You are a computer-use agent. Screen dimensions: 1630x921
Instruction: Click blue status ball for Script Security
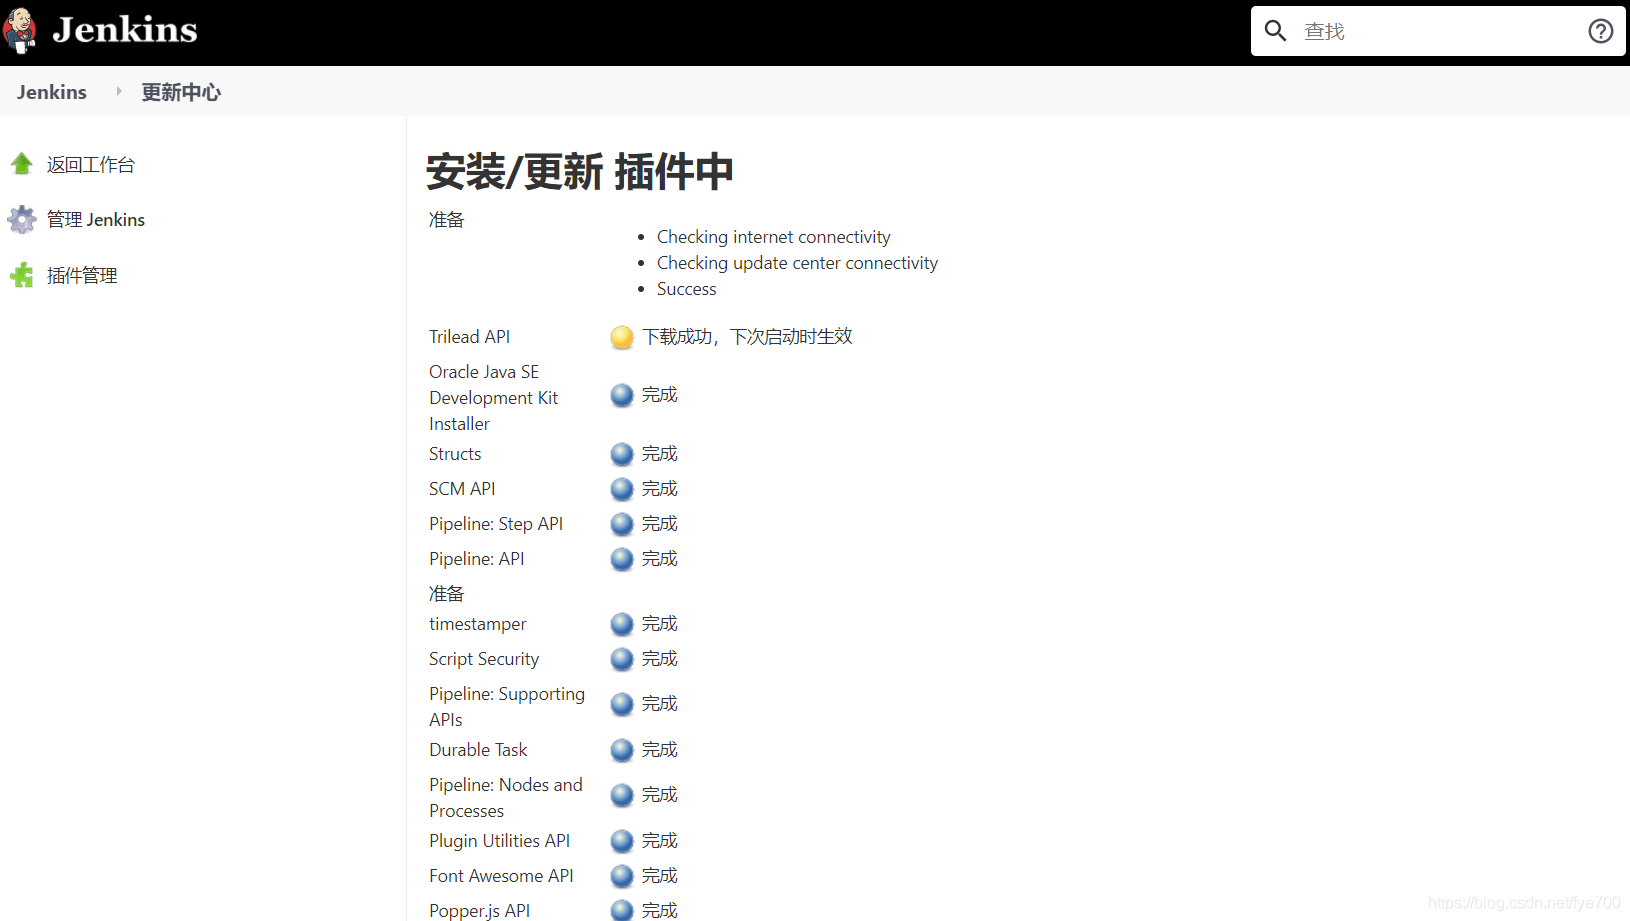click(622, 660)
